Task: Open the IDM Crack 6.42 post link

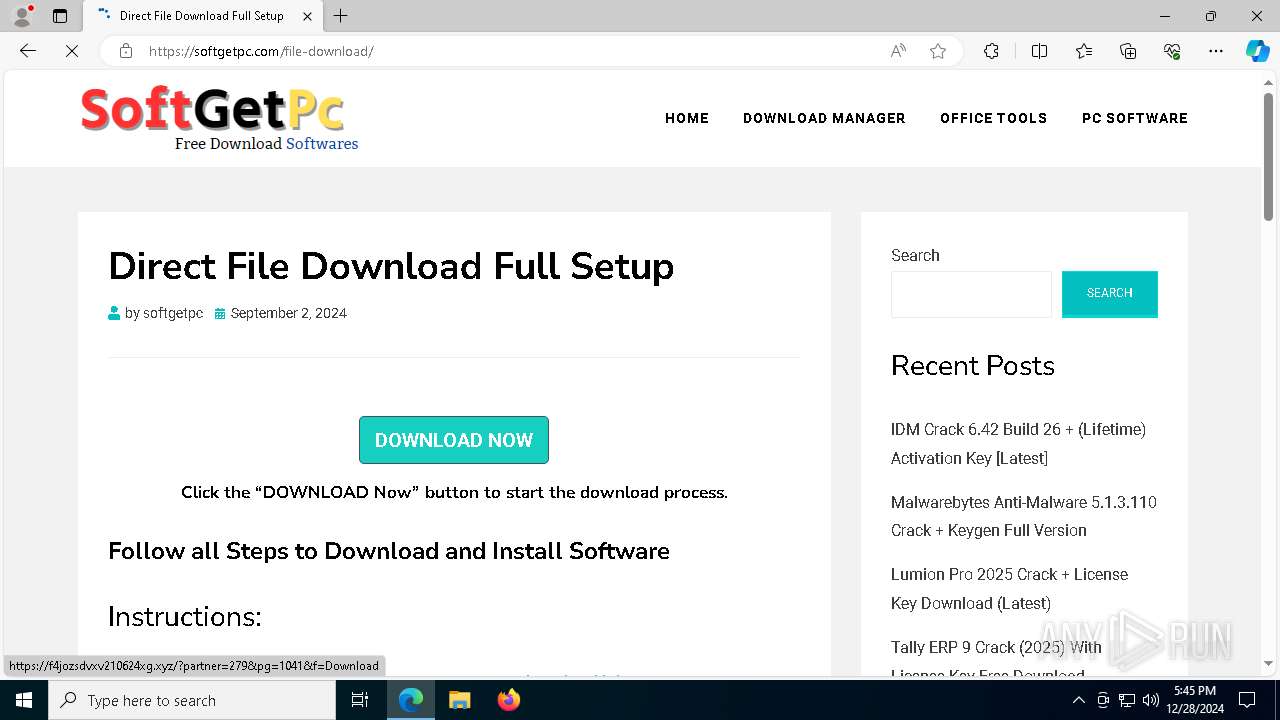Action: pyautogui.click(x=1018, y=443)
